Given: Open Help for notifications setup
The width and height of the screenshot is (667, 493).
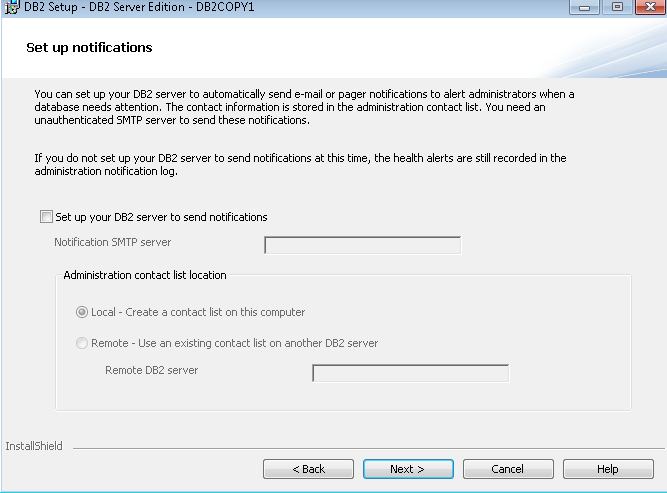Looking at the screenshot, I should [x=608, y=469].
